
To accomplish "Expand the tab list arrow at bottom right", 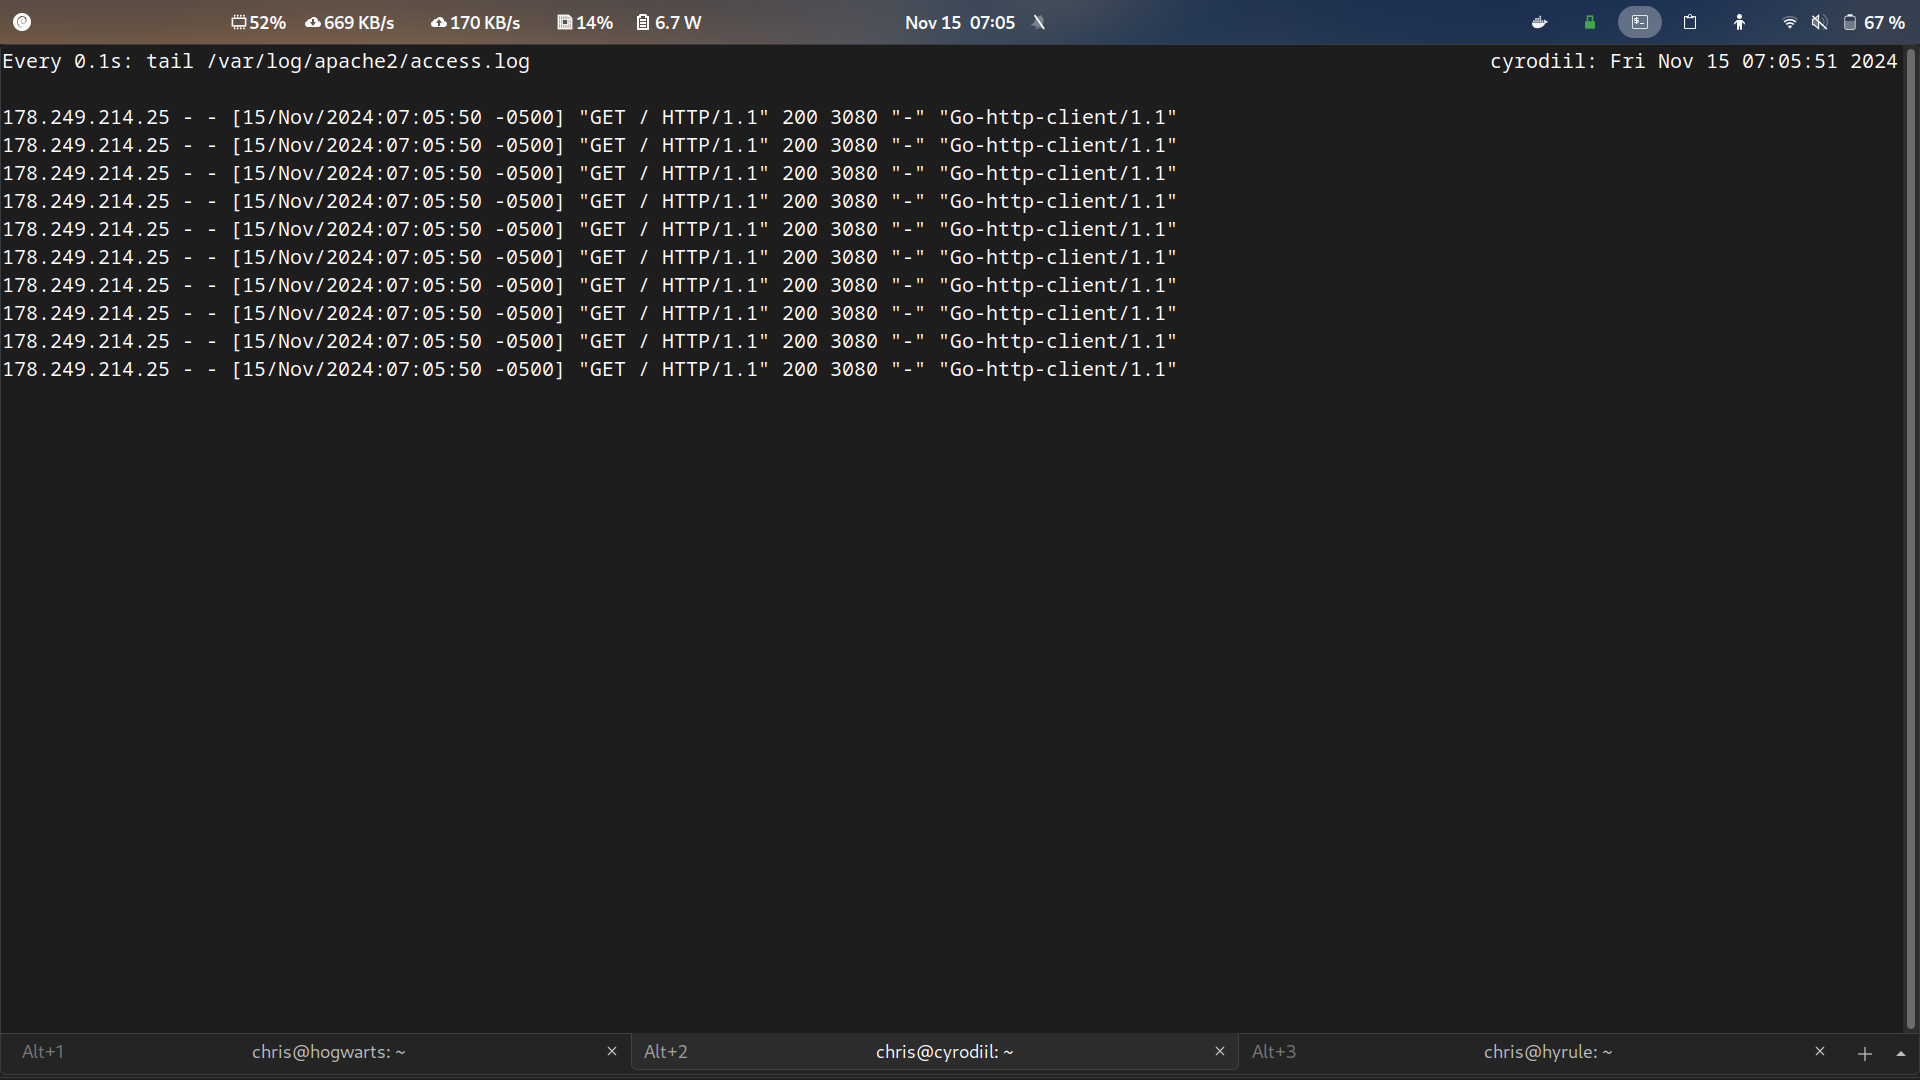I will tap(1901, 1053).
